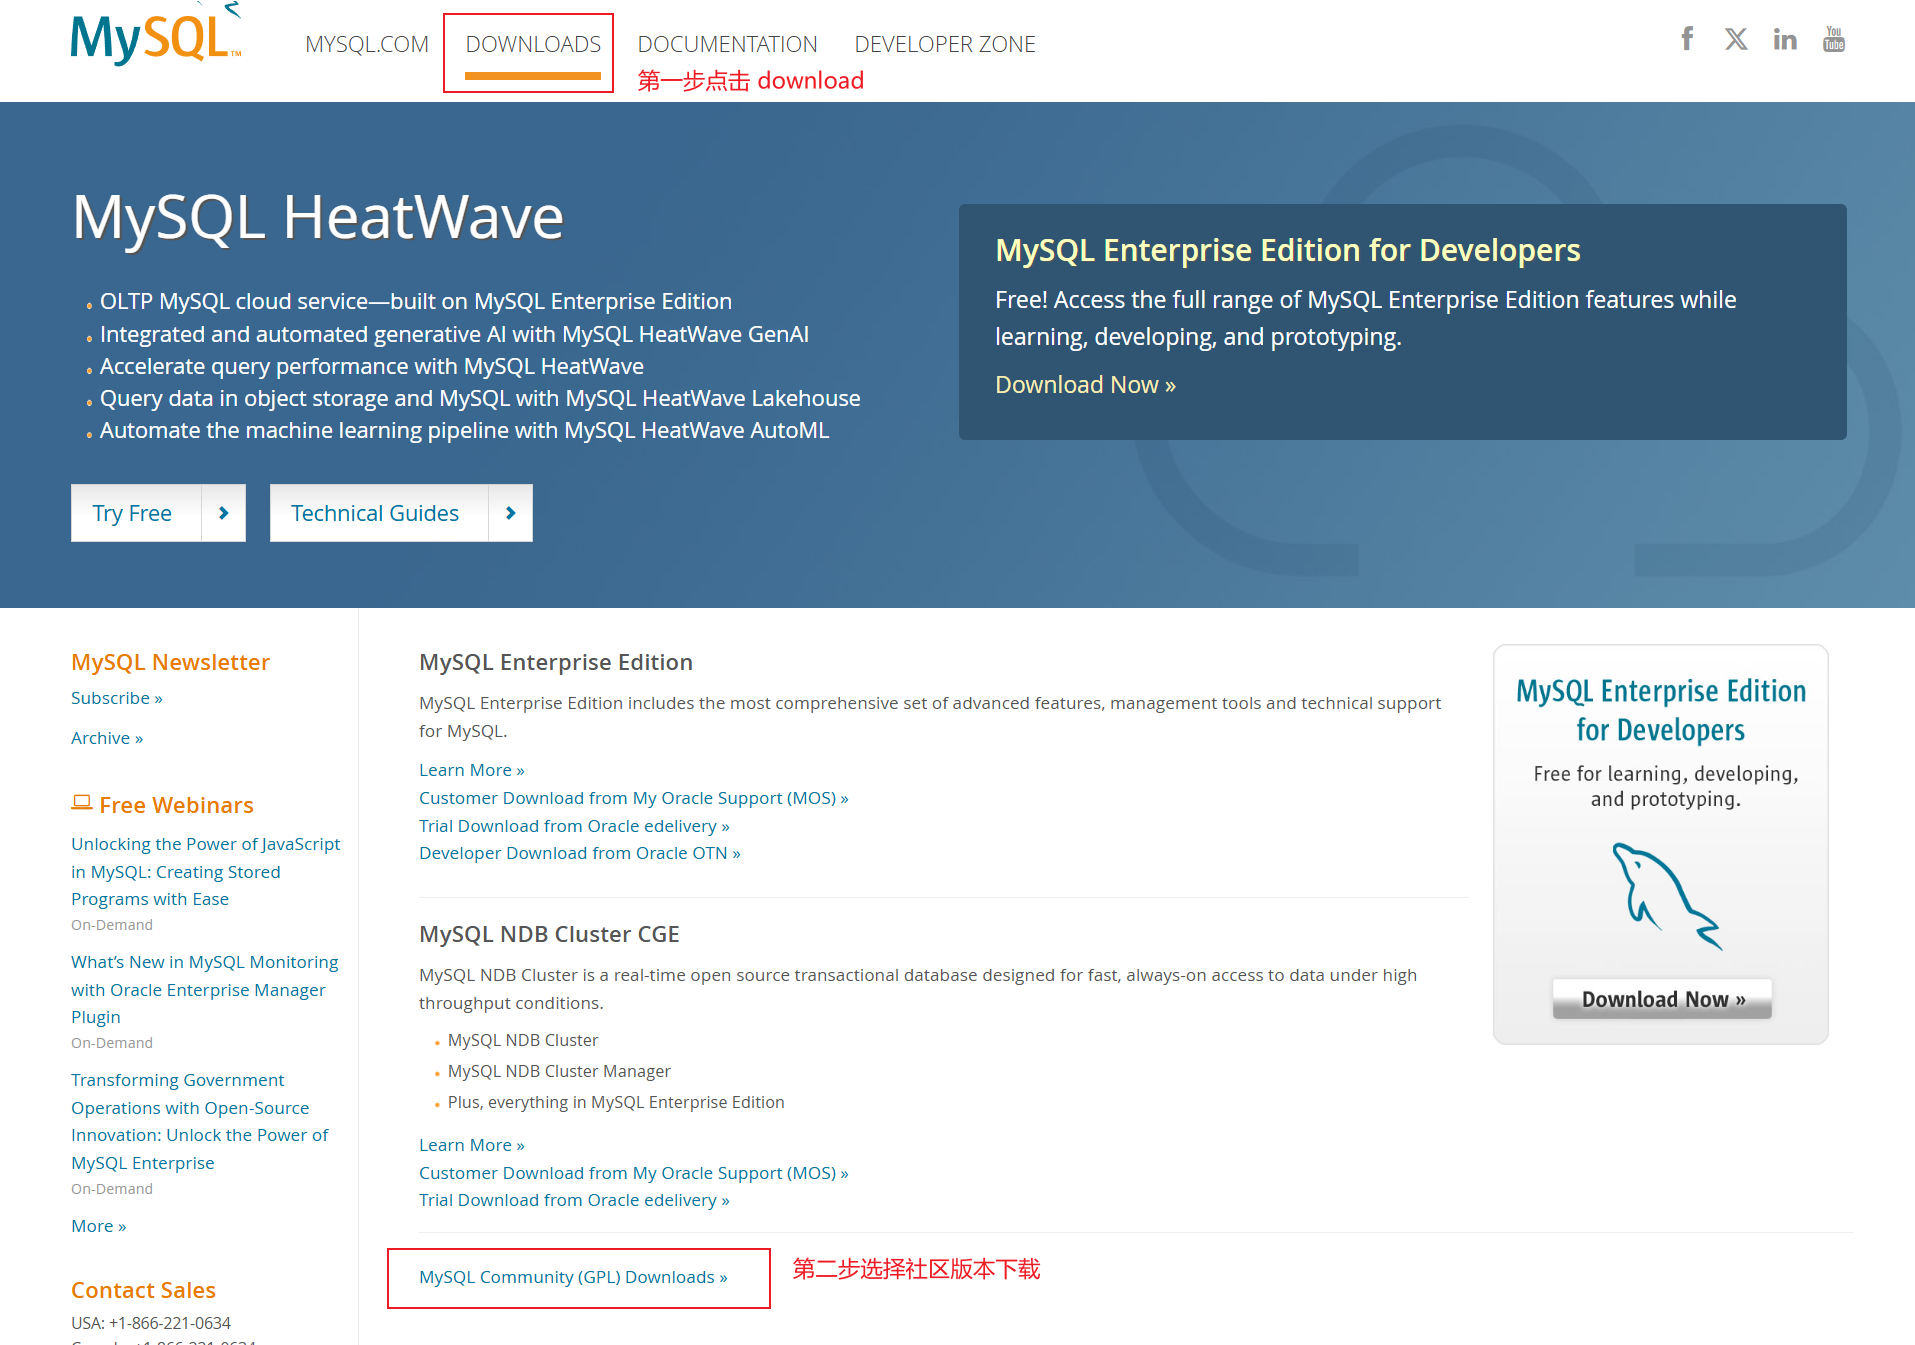Click the laptop icon beside Free Webinars
The image size is (1915, 1345).
tap(82, 803)
